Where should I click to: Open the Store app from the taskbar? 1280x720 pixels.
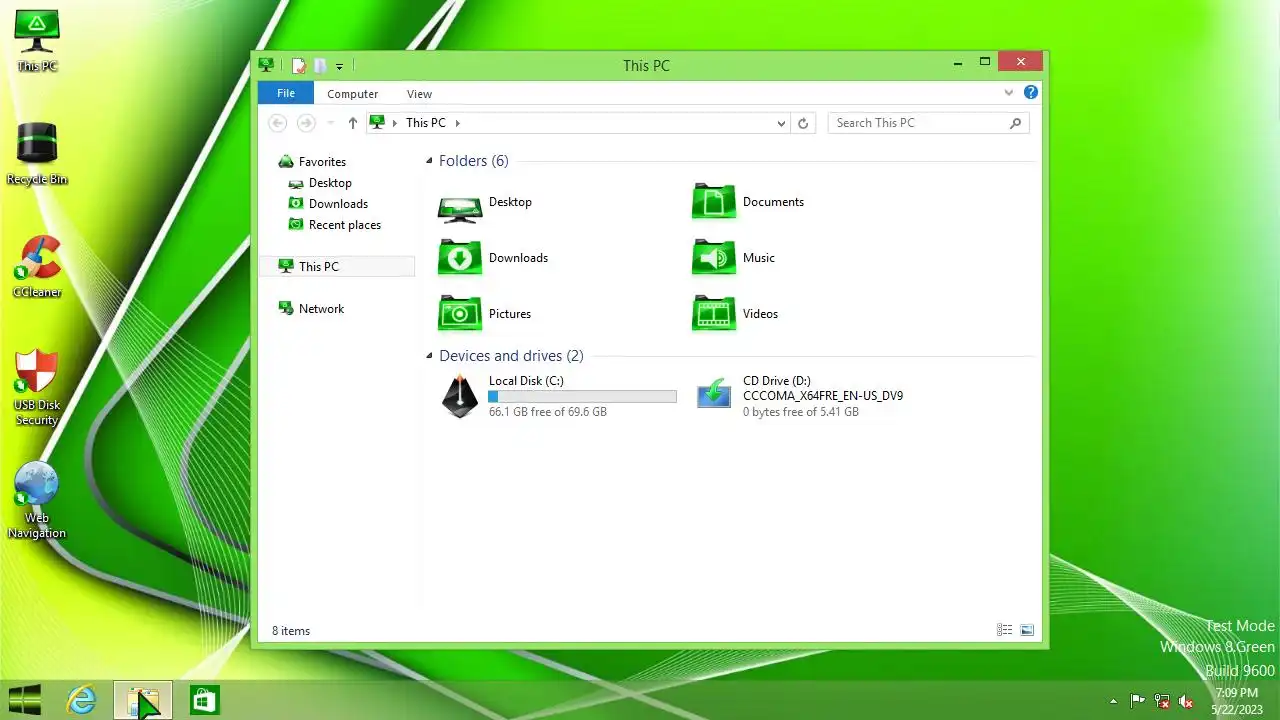pos(204,700)
